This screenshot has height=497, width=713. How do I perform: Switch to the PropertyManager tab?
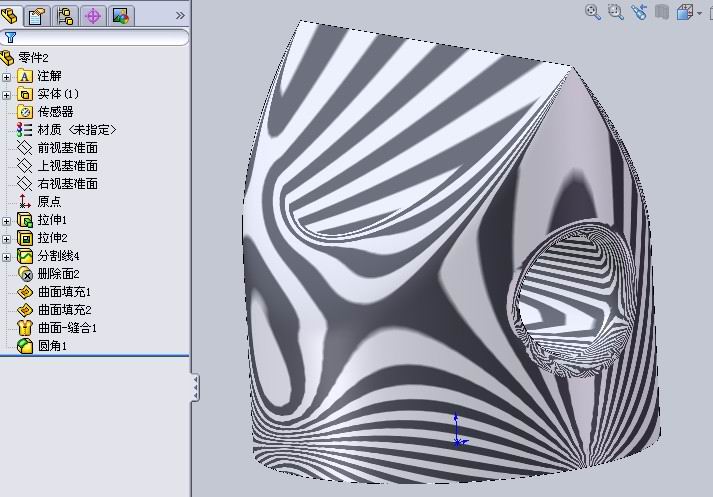(37, 16)
